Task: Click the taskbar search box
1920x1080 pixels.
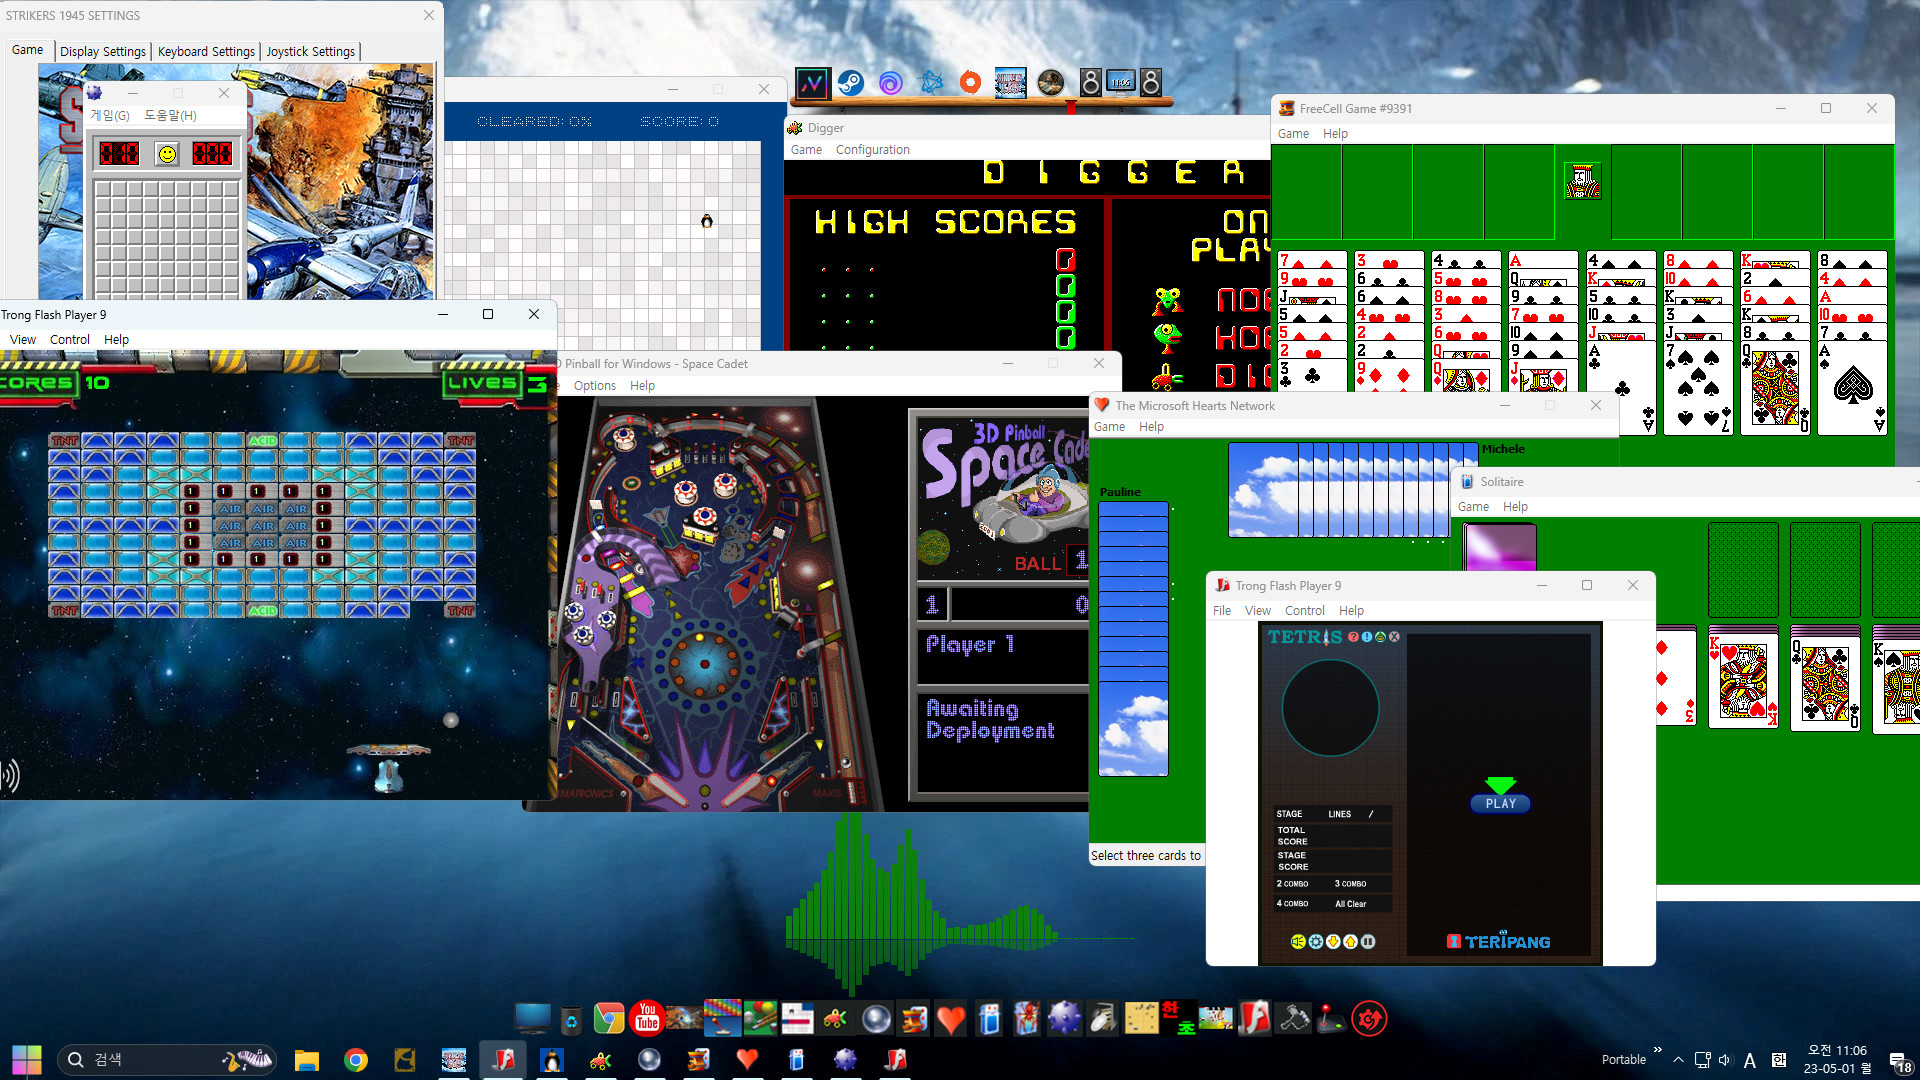Action: [x=168, y=1060]
